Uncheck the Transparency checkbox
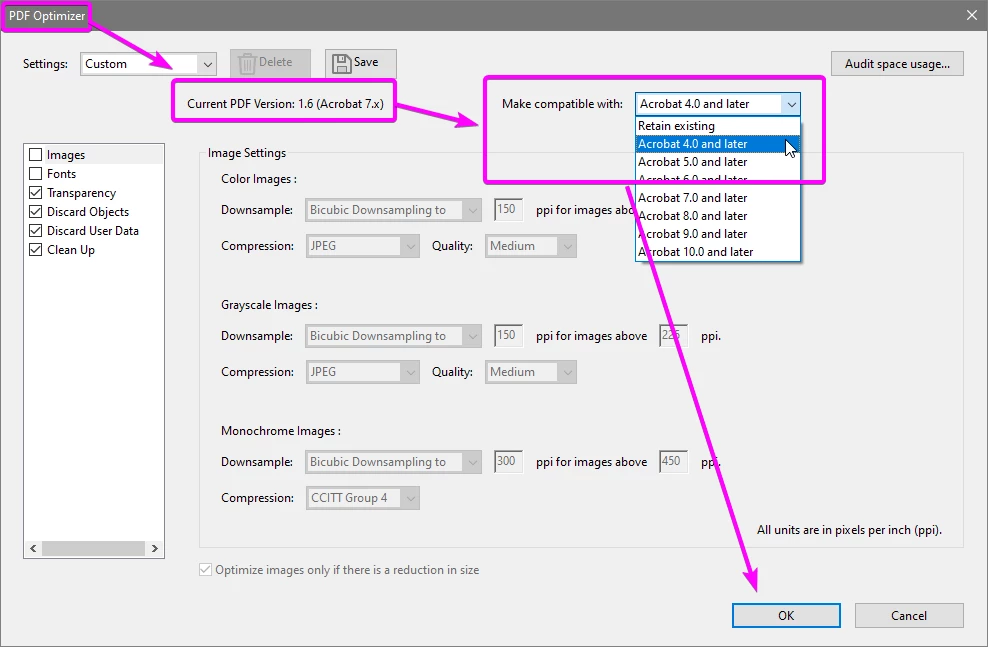Screen dimensions: 988x647 (x=36, y=193)
